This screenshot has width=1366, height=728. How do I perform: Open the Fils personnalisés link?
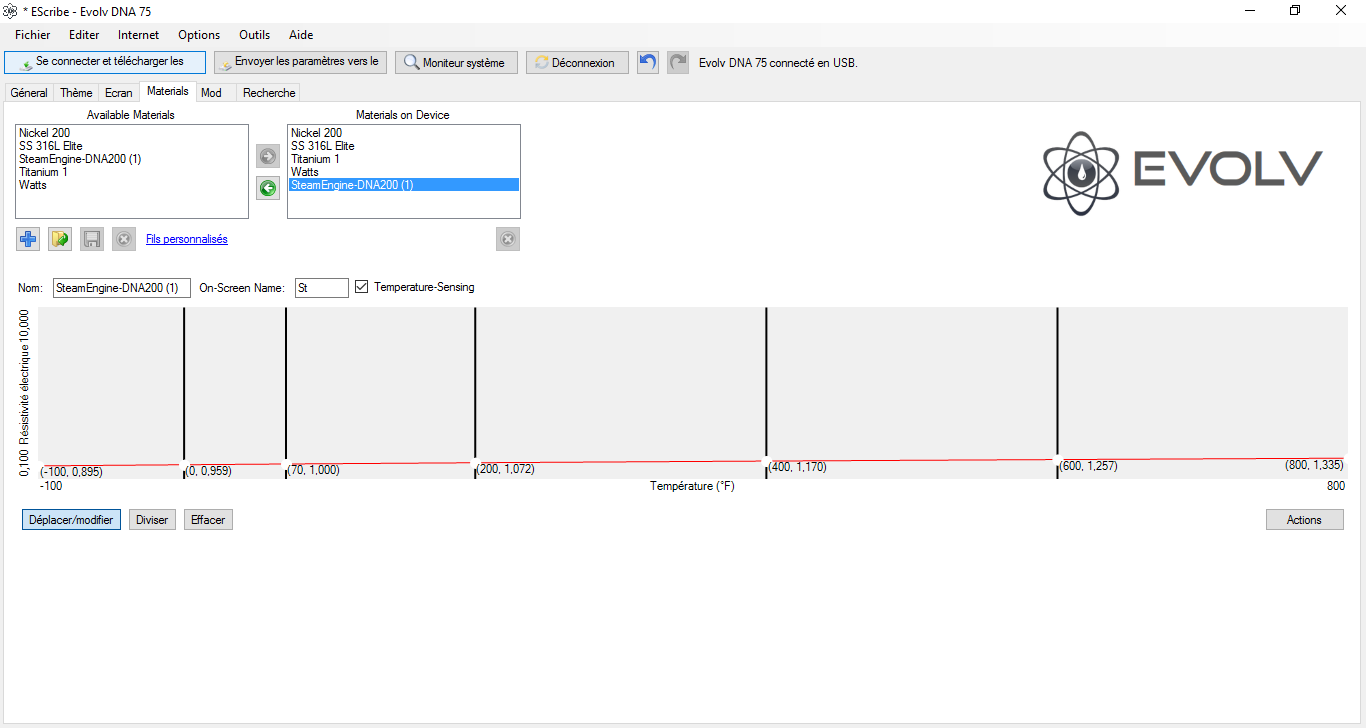coord(187,239)
